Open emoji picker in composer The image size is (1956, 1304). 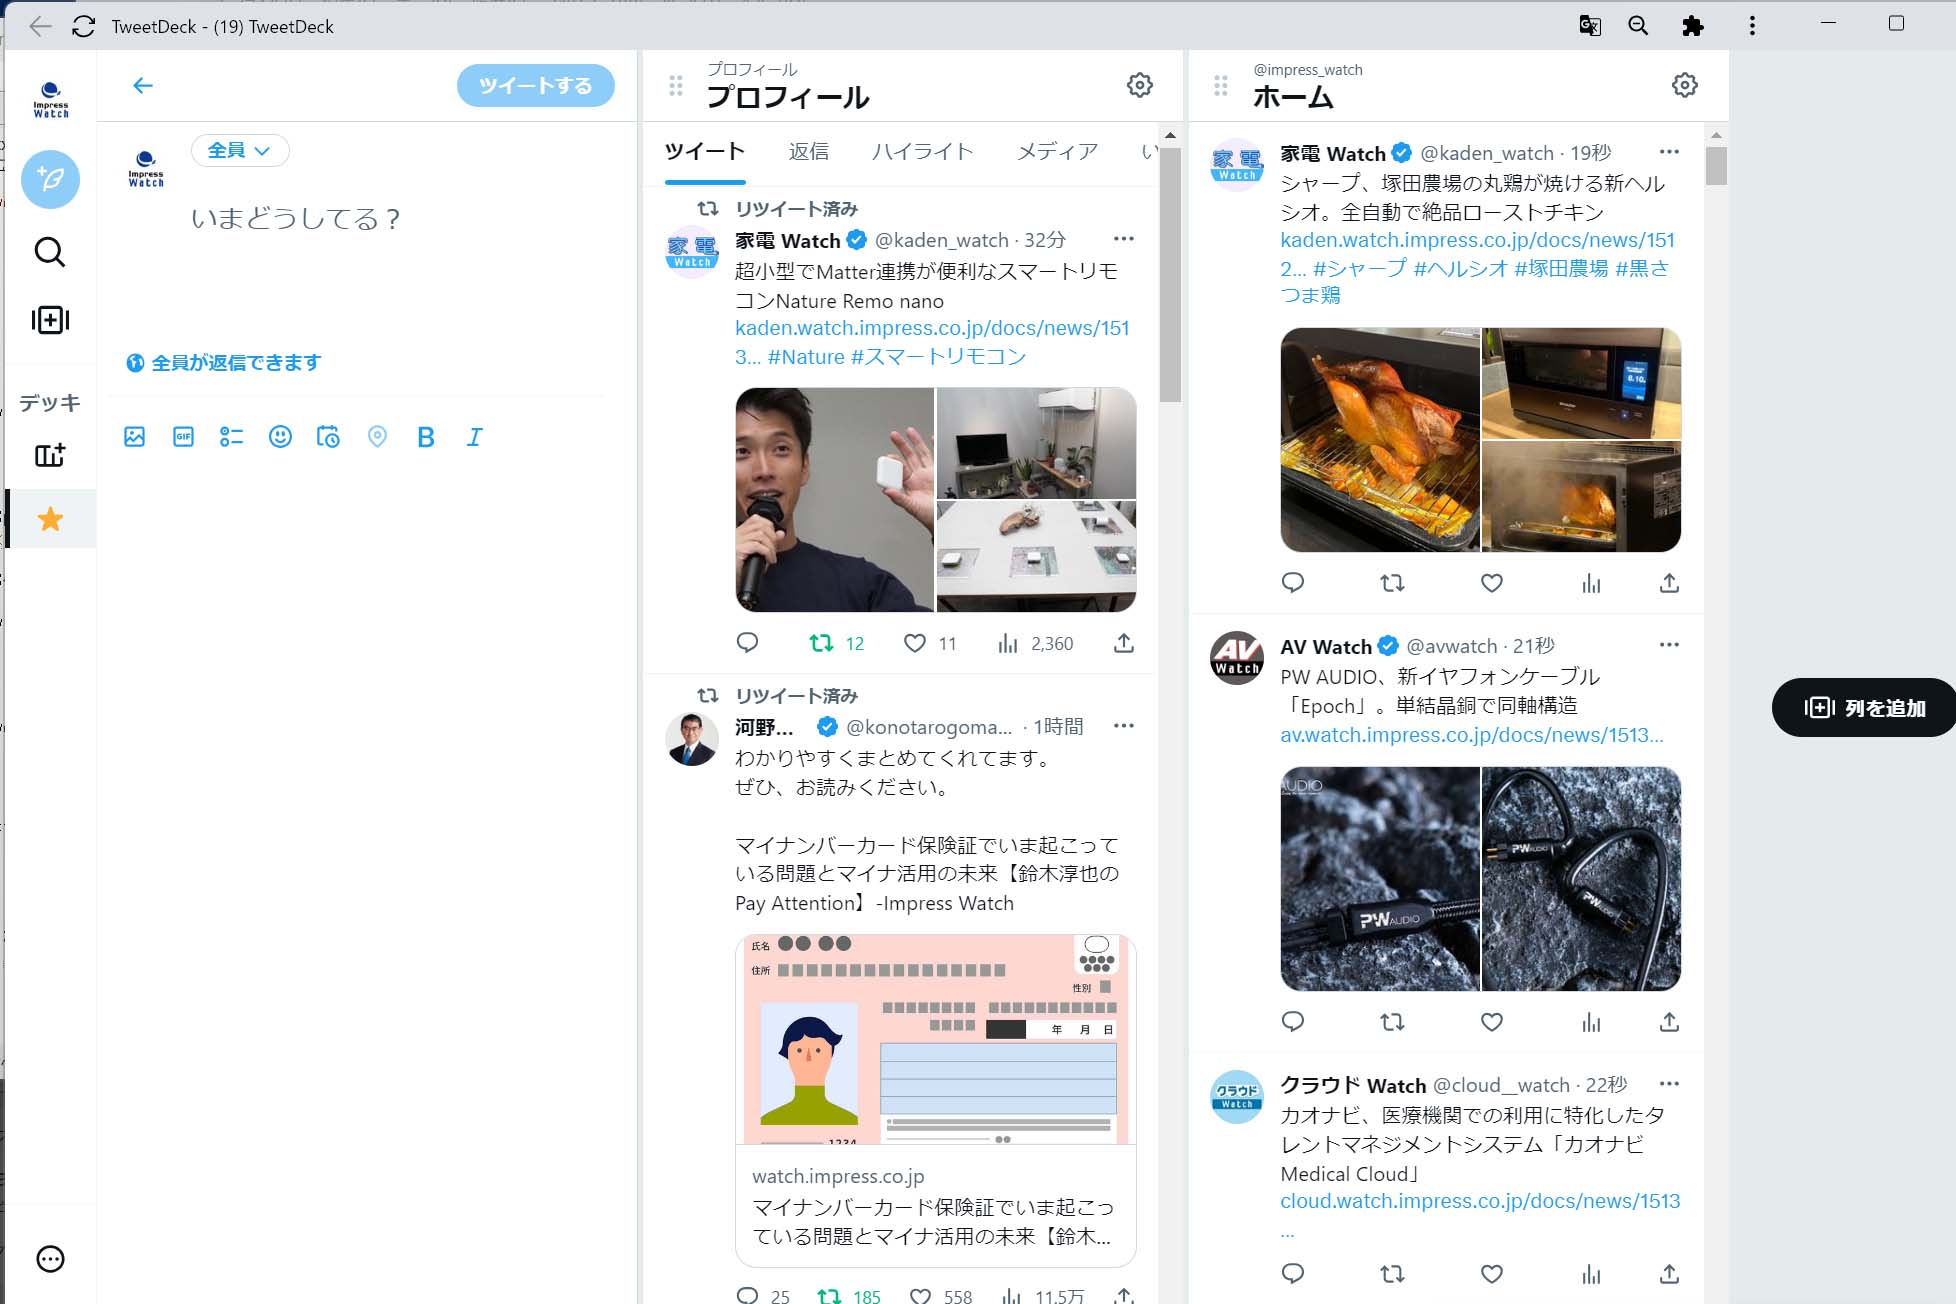pos(280,437)
